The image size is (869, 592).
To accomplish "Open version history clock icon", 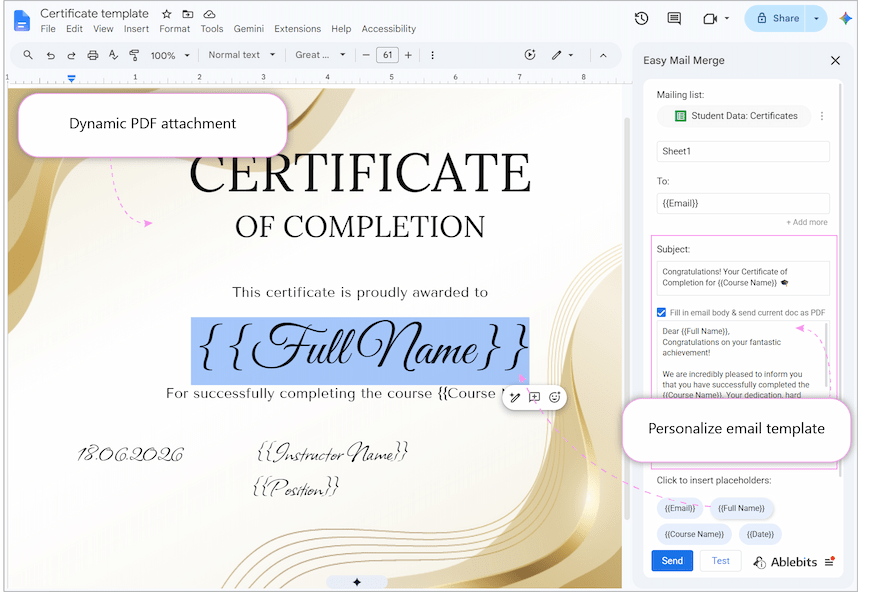I will (641, 18).
